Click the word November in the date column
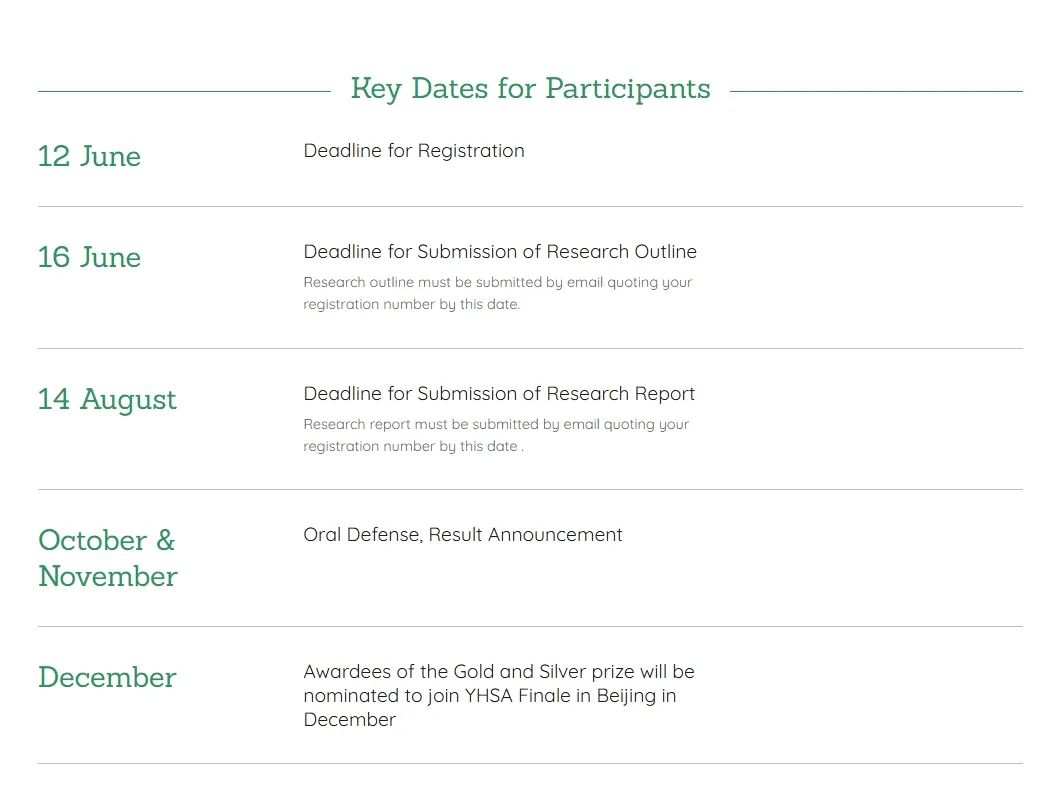1048x808 pixels. (108, 576)
